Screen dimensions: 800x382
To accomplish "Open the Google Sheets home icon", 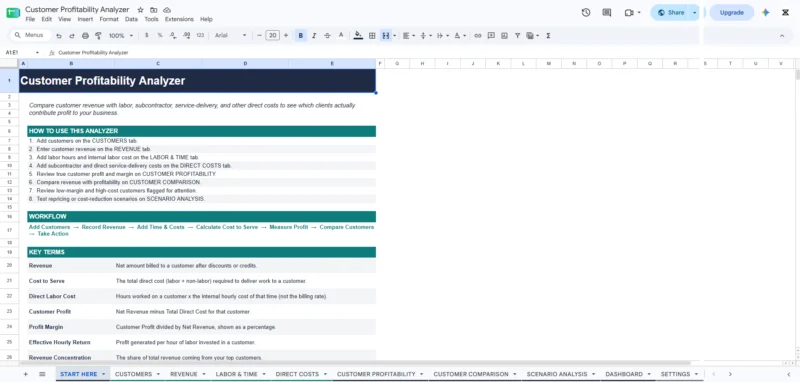I will pos(13,13).
